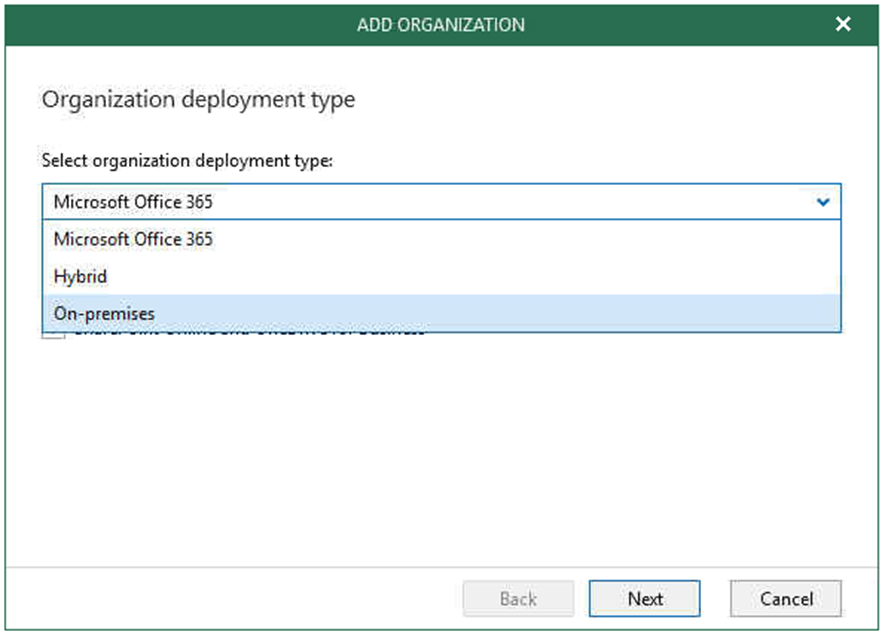Toggle the partially hidden checkbox below the list

coord(54,335)
